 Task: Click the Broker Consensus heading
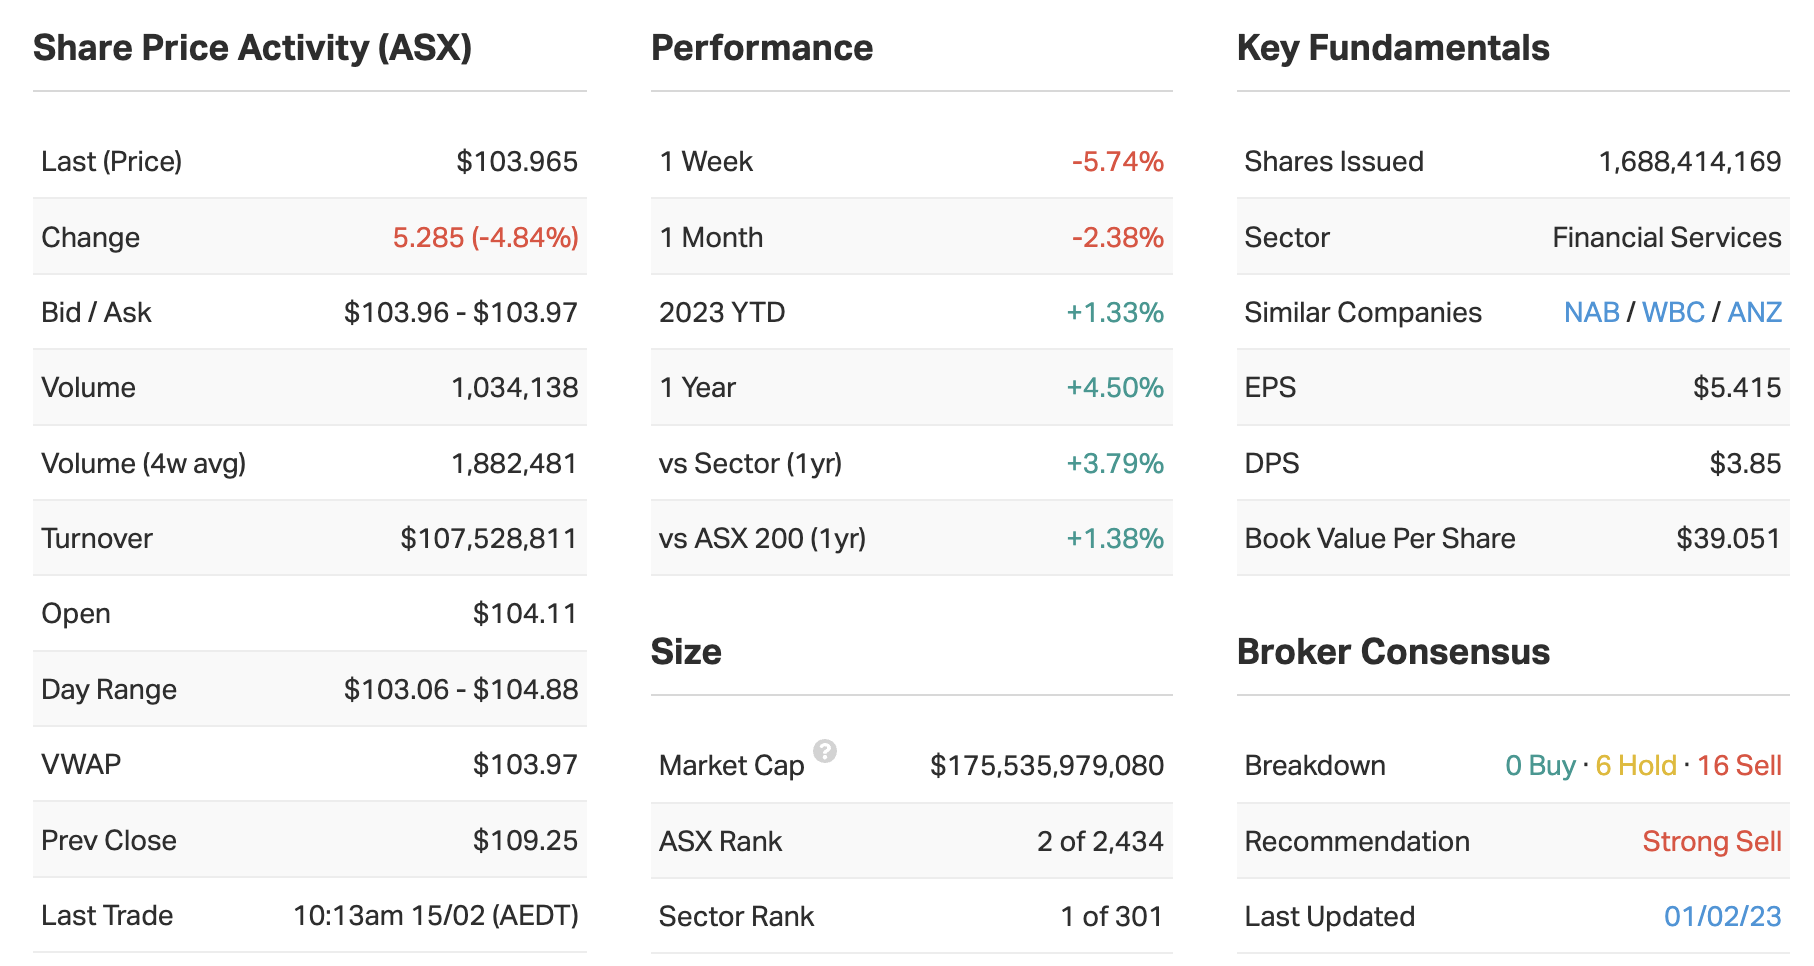click(1393, 652)
